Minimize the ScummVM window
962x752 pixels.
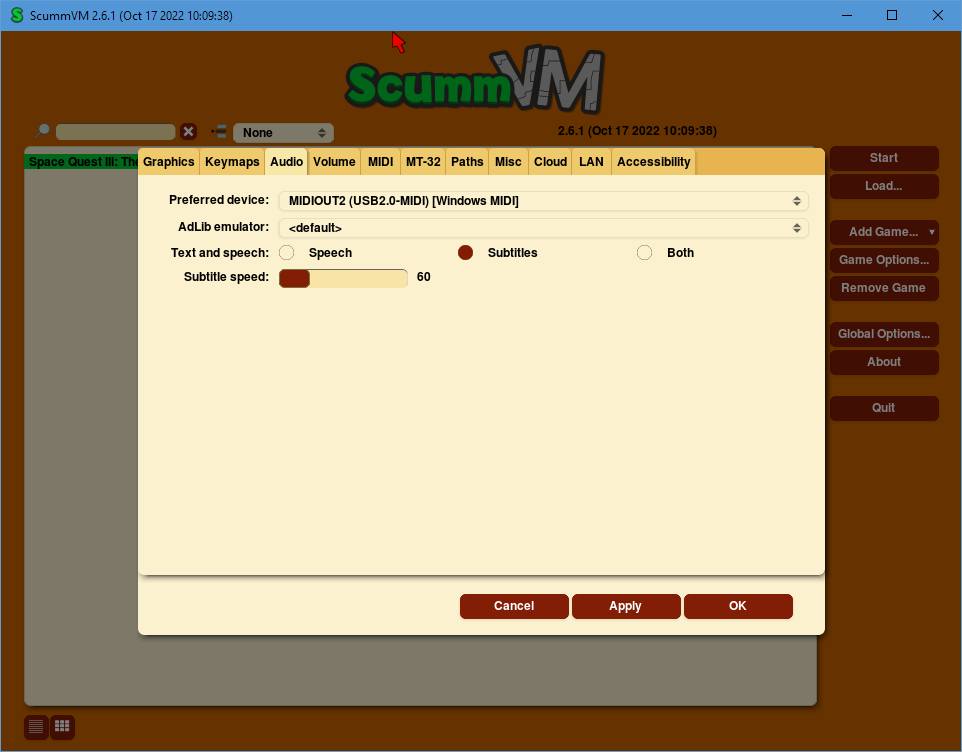pos(847,15)
